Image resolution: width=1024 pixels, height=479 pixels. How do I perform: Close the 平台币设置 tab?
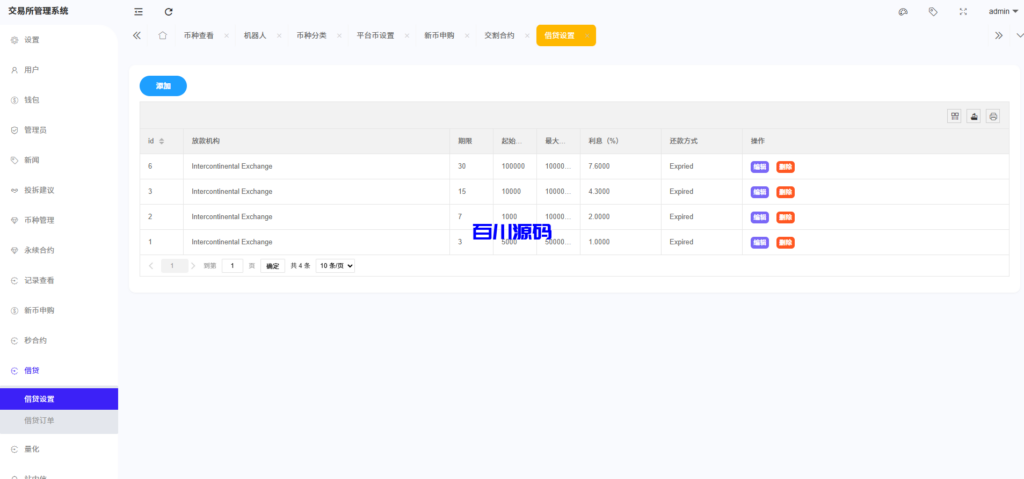407,36
